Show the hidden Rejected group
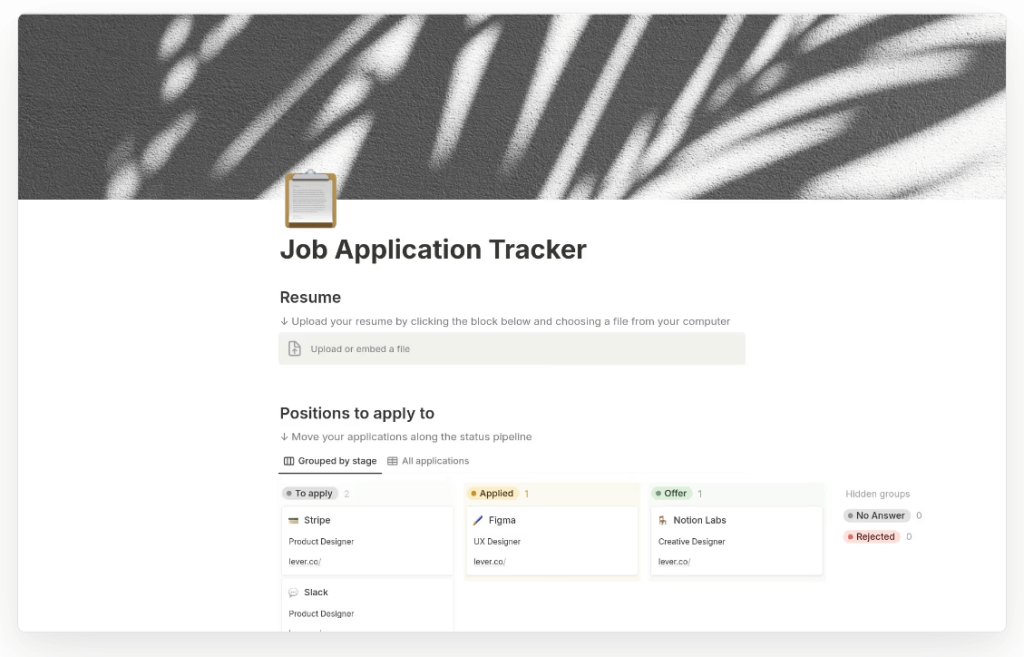Screen dimensions: 1024x657 coord(872,537)
